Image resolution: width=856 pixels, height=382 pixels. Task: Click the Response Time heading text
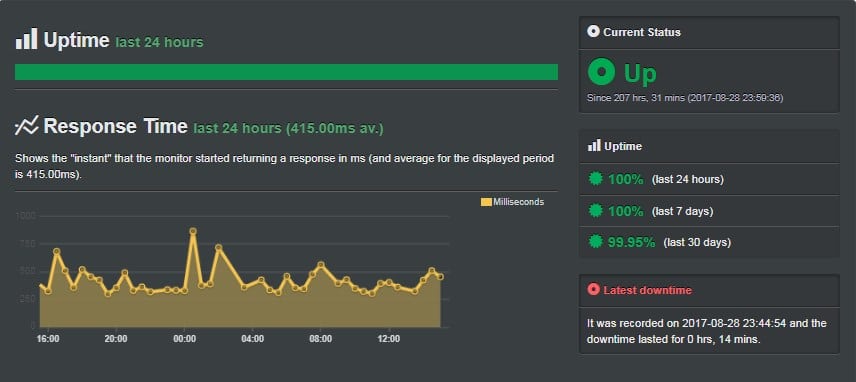116,126
